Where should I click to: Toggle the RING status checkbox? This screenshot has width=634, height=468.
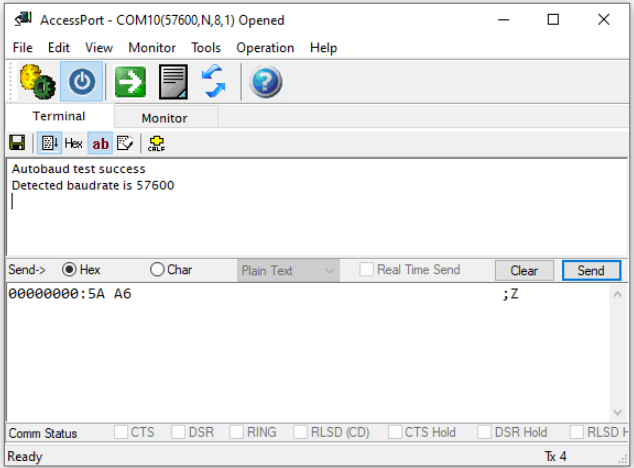[x=237, y=432]
